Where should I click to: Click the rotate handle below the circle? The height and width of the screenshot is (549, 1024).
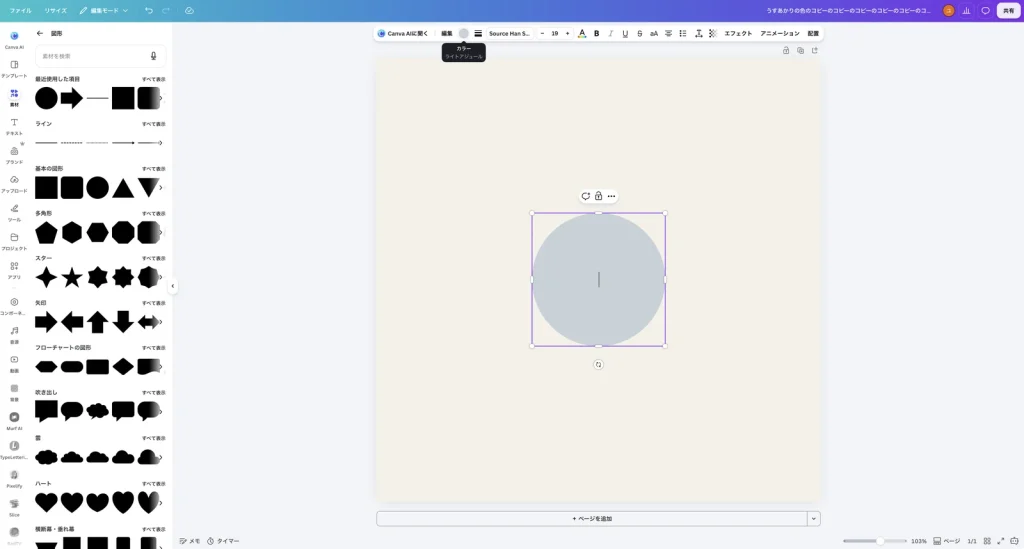point(598,365)
